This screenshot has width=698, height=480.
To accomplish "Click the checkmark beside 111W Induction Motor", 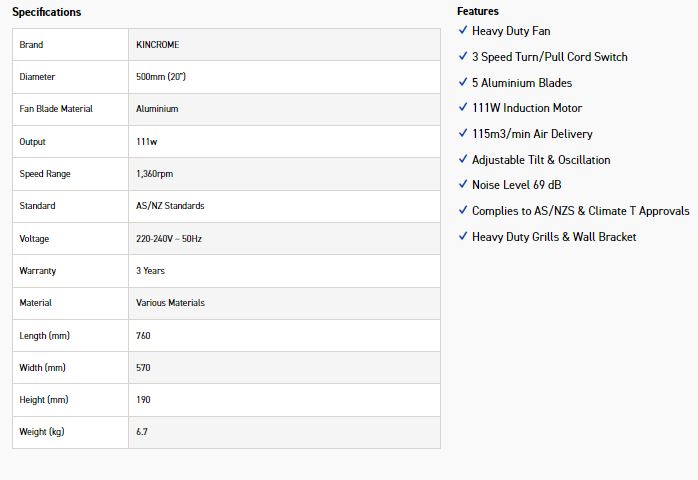I will pyautogui.click(x=463, y=108).
